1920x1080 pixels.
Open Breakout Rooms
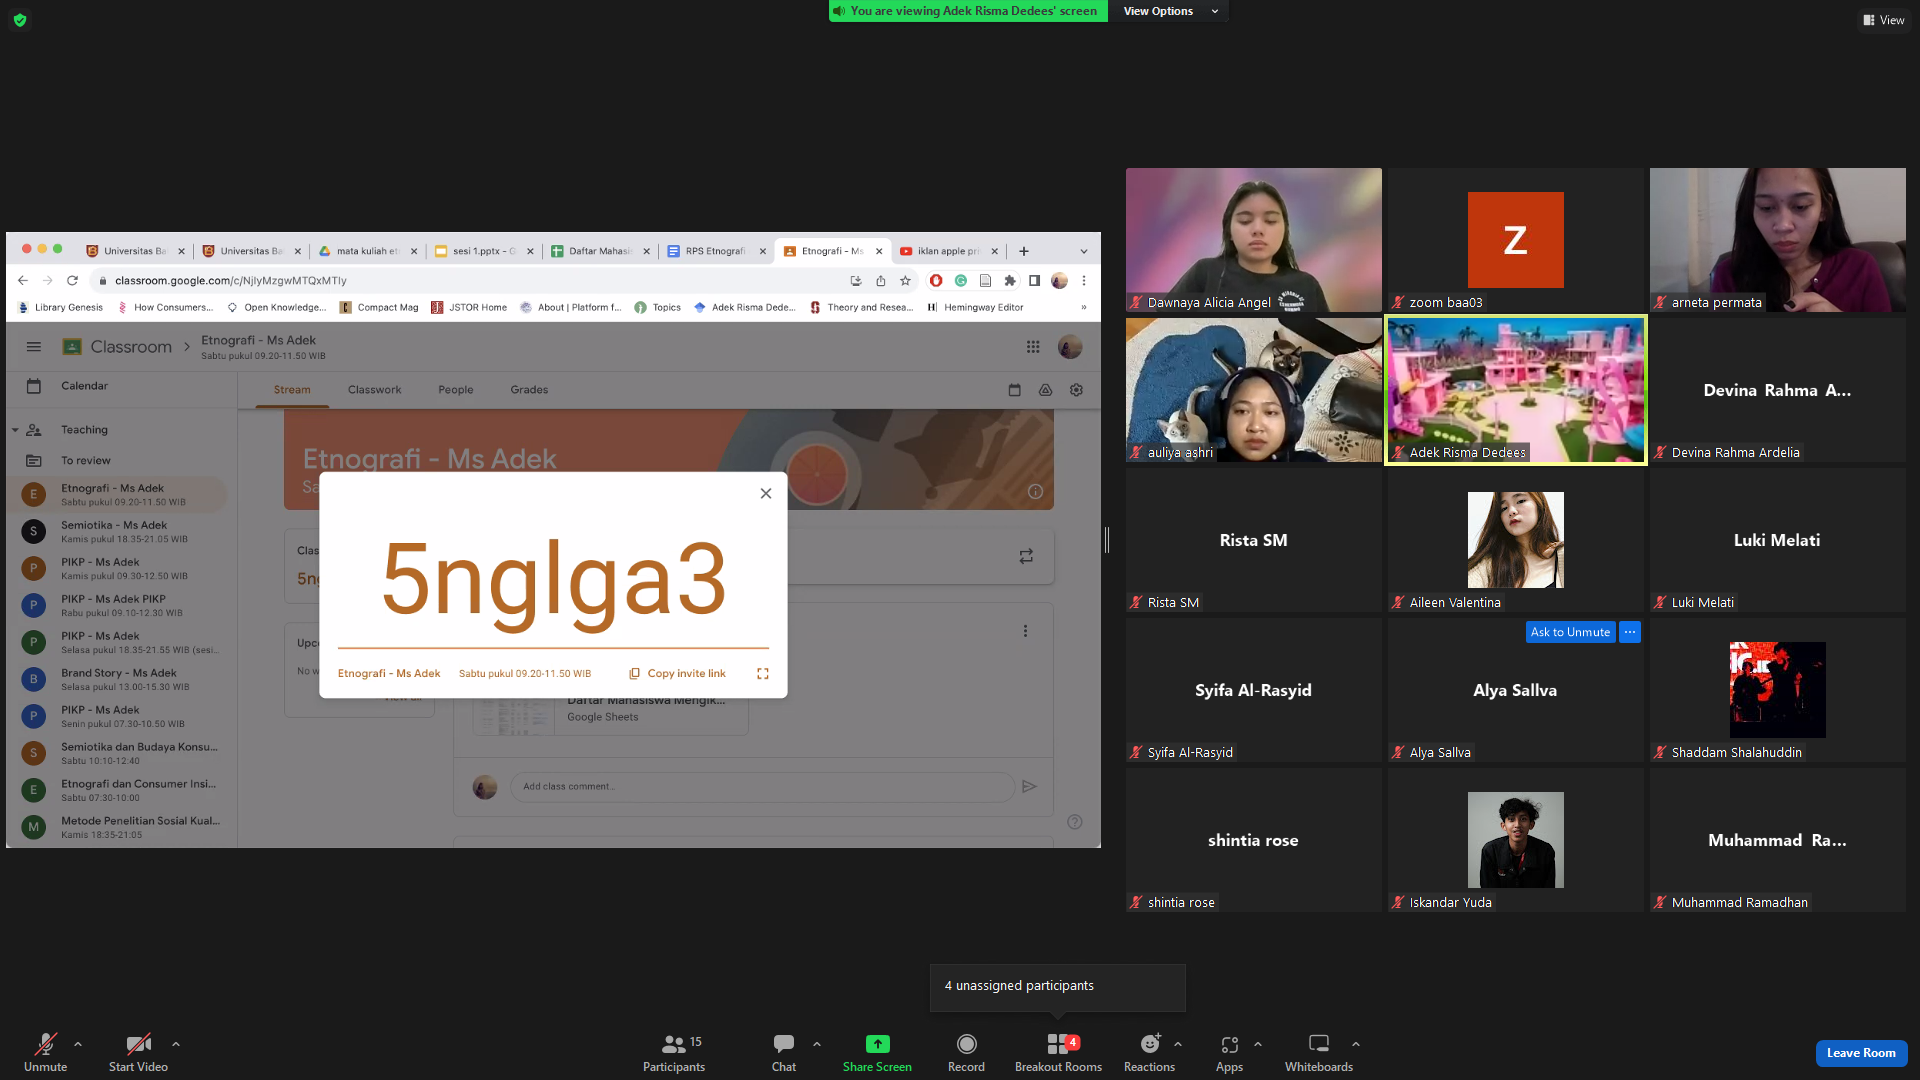click(x=1058, y=1052)
